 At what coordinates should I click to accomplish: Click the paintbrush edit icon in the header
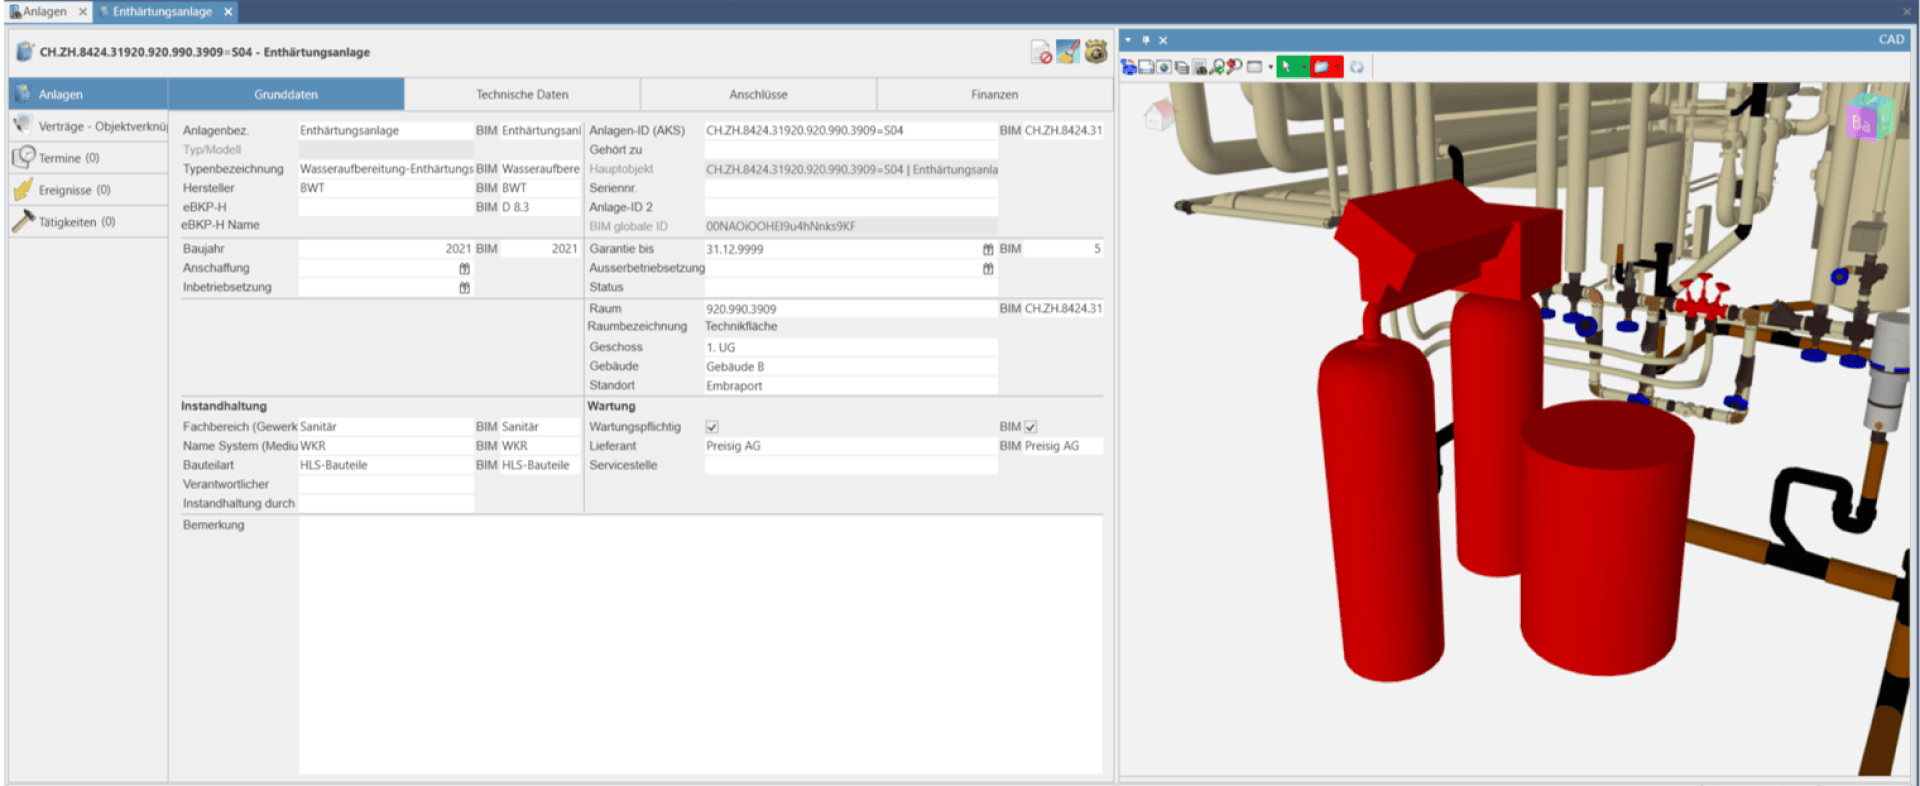click(1068, 51)
